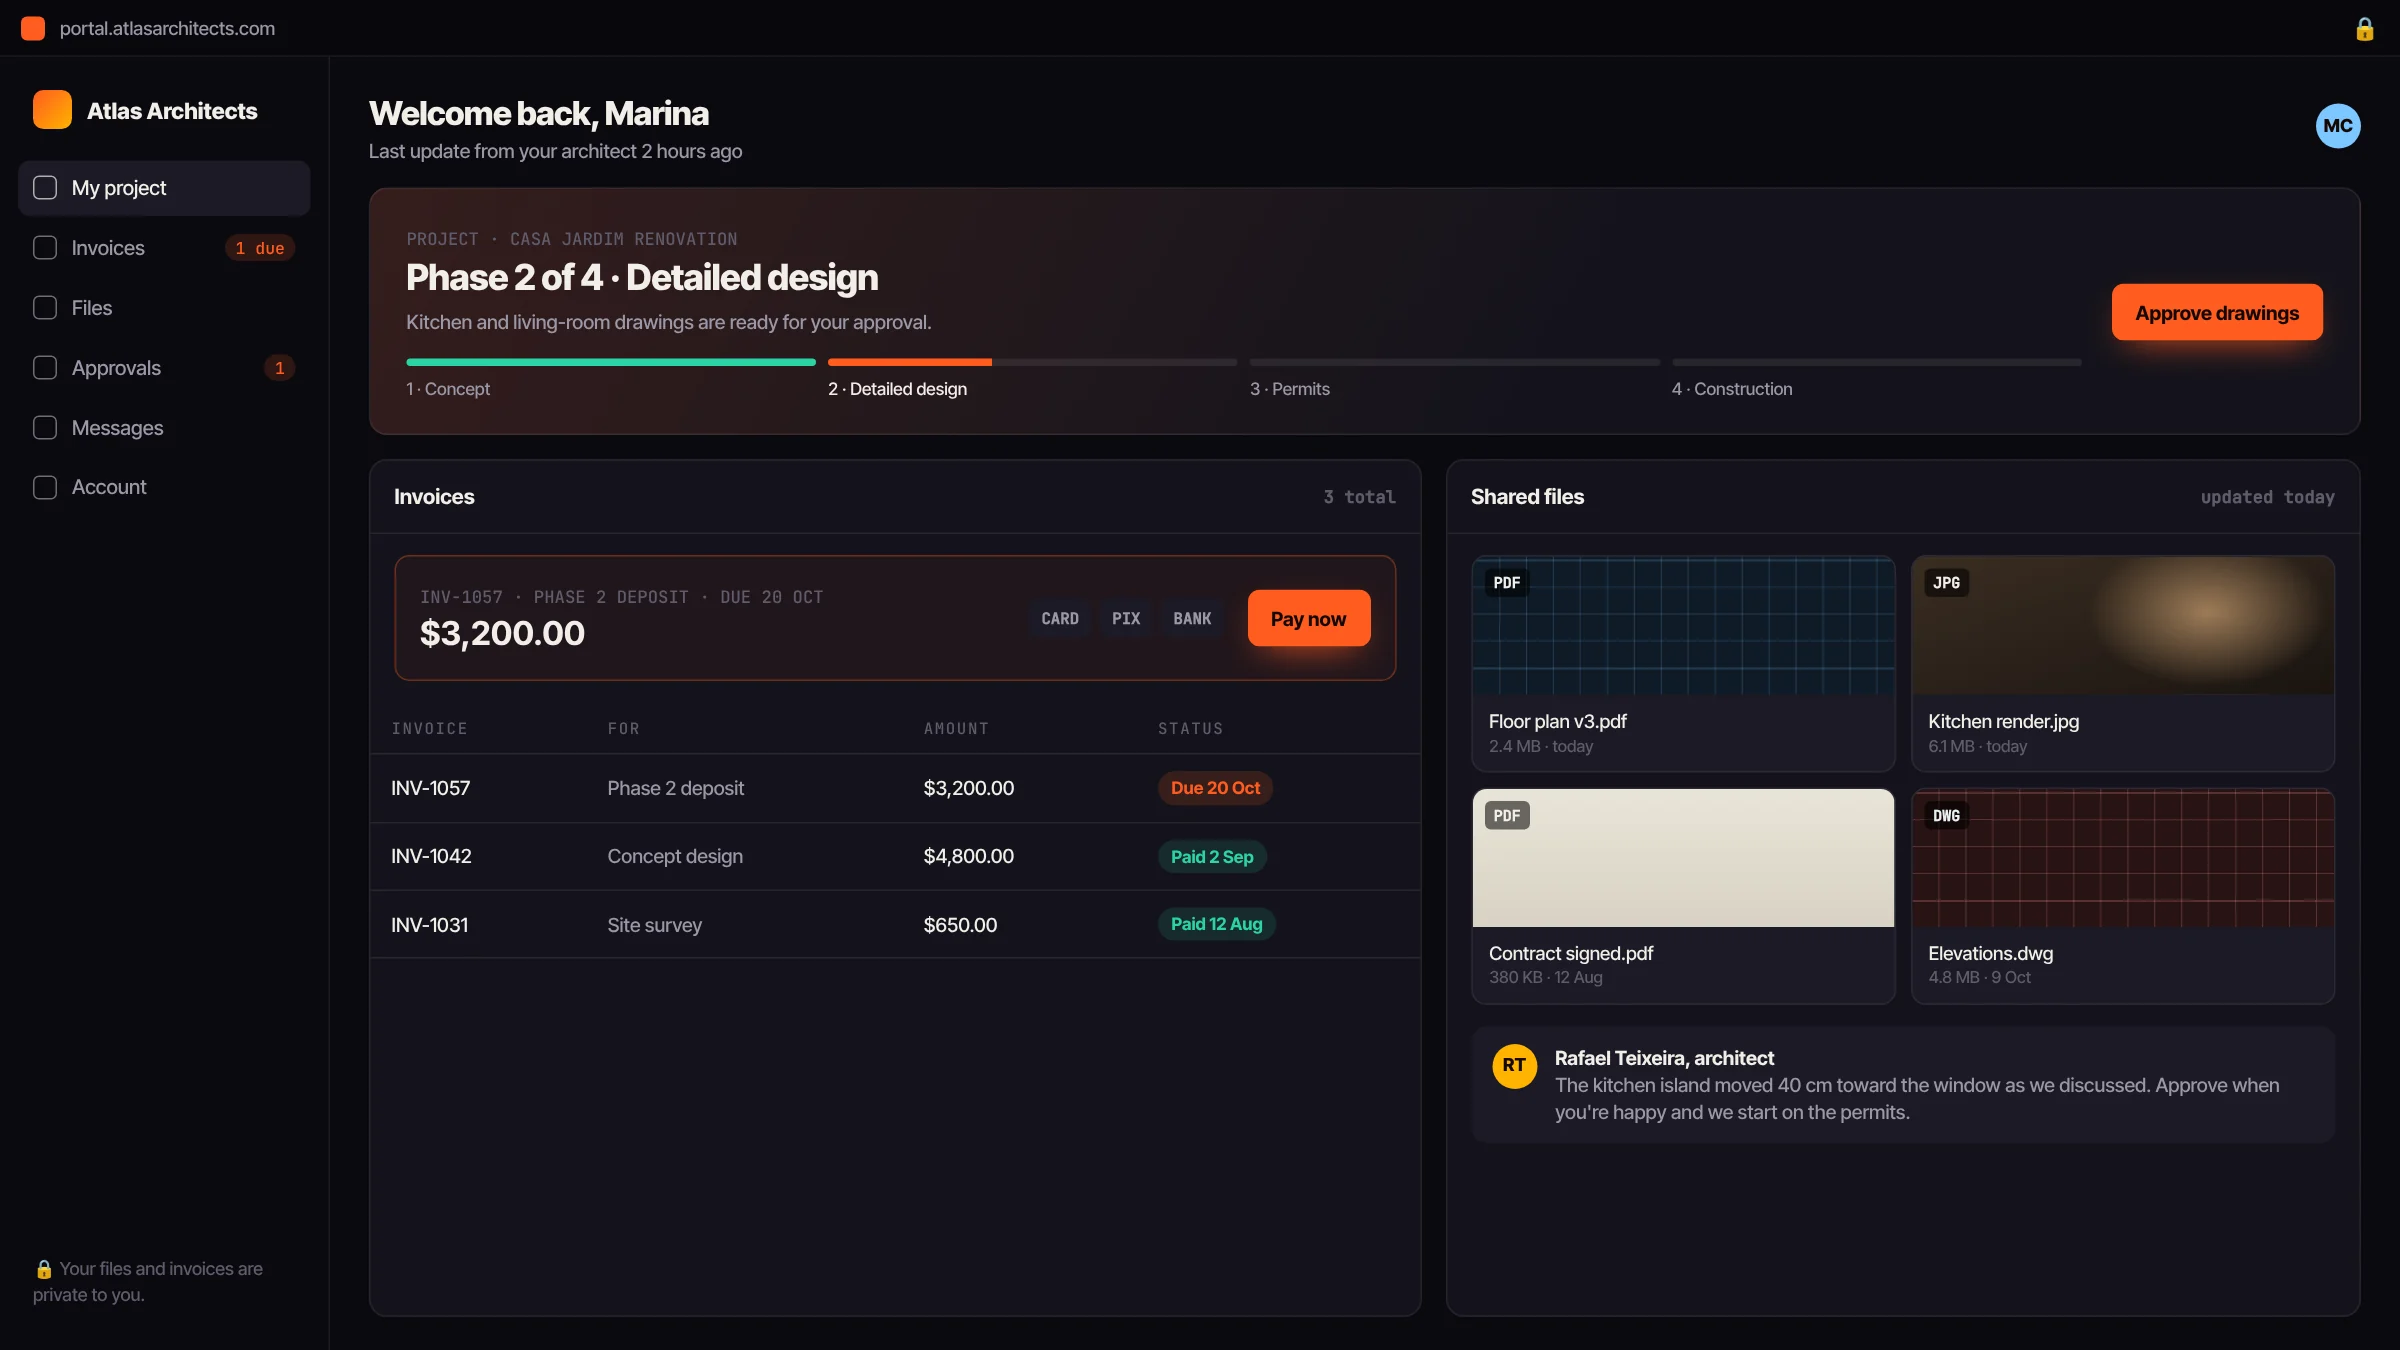Image resolution: width=2400 pixels, height=1350 pixels.
Task: Click the $650.00 amount cell
Action: (960, 925)
